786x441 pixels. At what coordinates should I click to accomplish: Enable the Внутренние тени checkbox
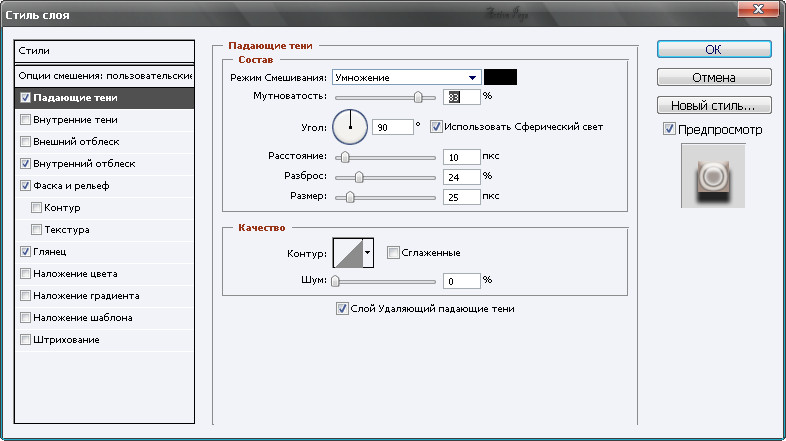(x=25, y=120)
